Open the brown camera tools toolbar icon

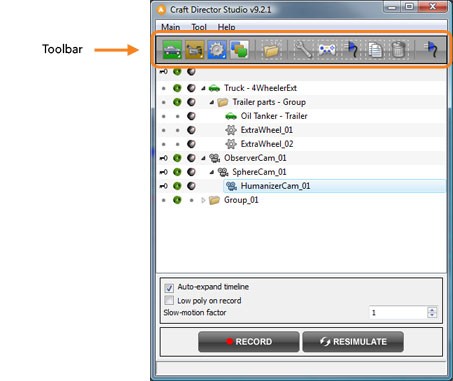point(195,50)
